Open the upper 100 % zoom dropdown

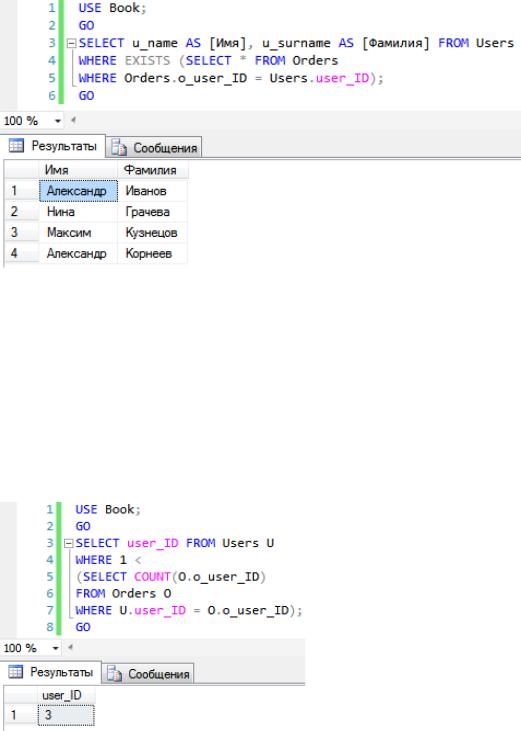(x=57, y=121)
